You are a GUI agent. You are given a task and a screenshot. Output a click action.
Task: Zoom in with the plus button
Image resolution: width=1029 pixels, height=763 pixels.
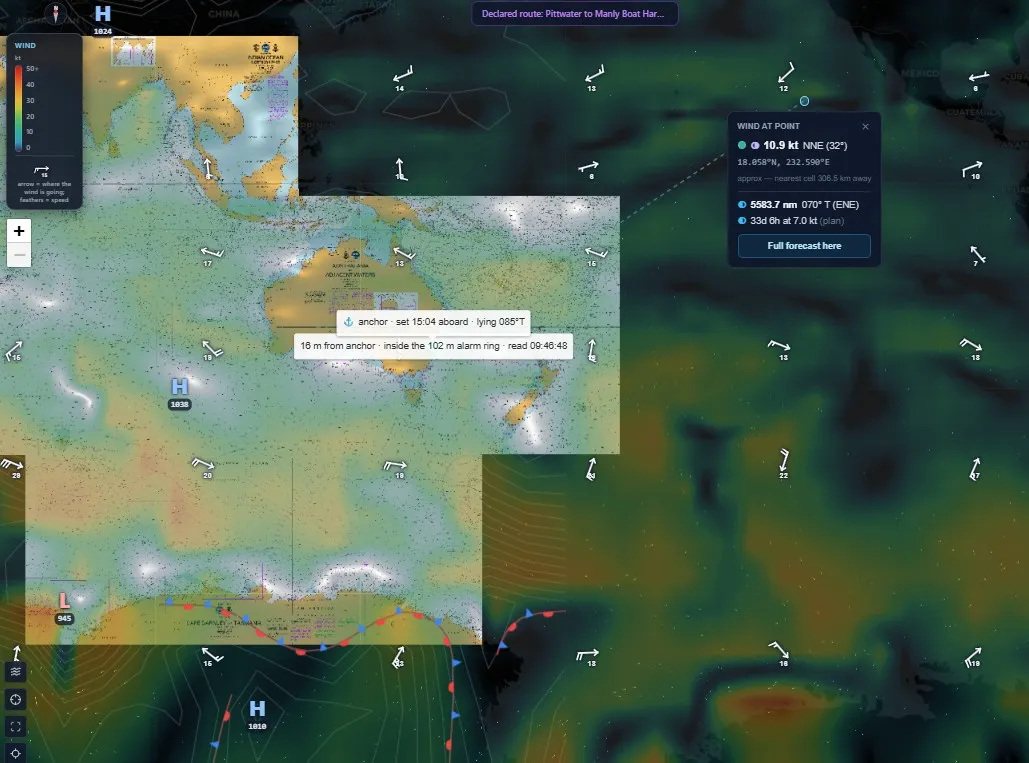pyautogui.click(x=19, y=231)
